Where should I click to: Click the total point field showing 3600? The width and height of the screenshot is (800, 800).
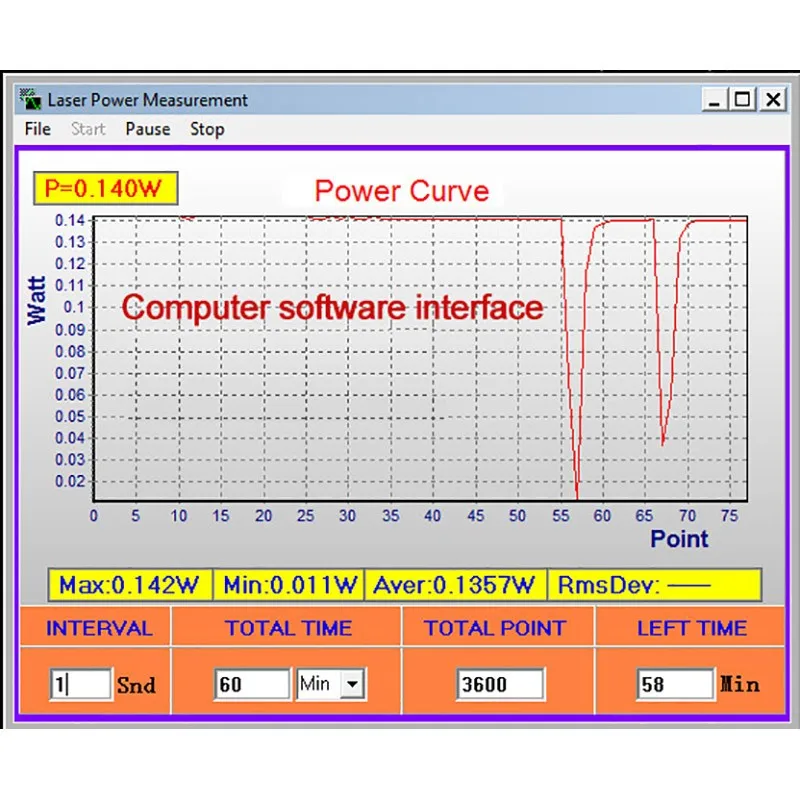pos(500,684)
